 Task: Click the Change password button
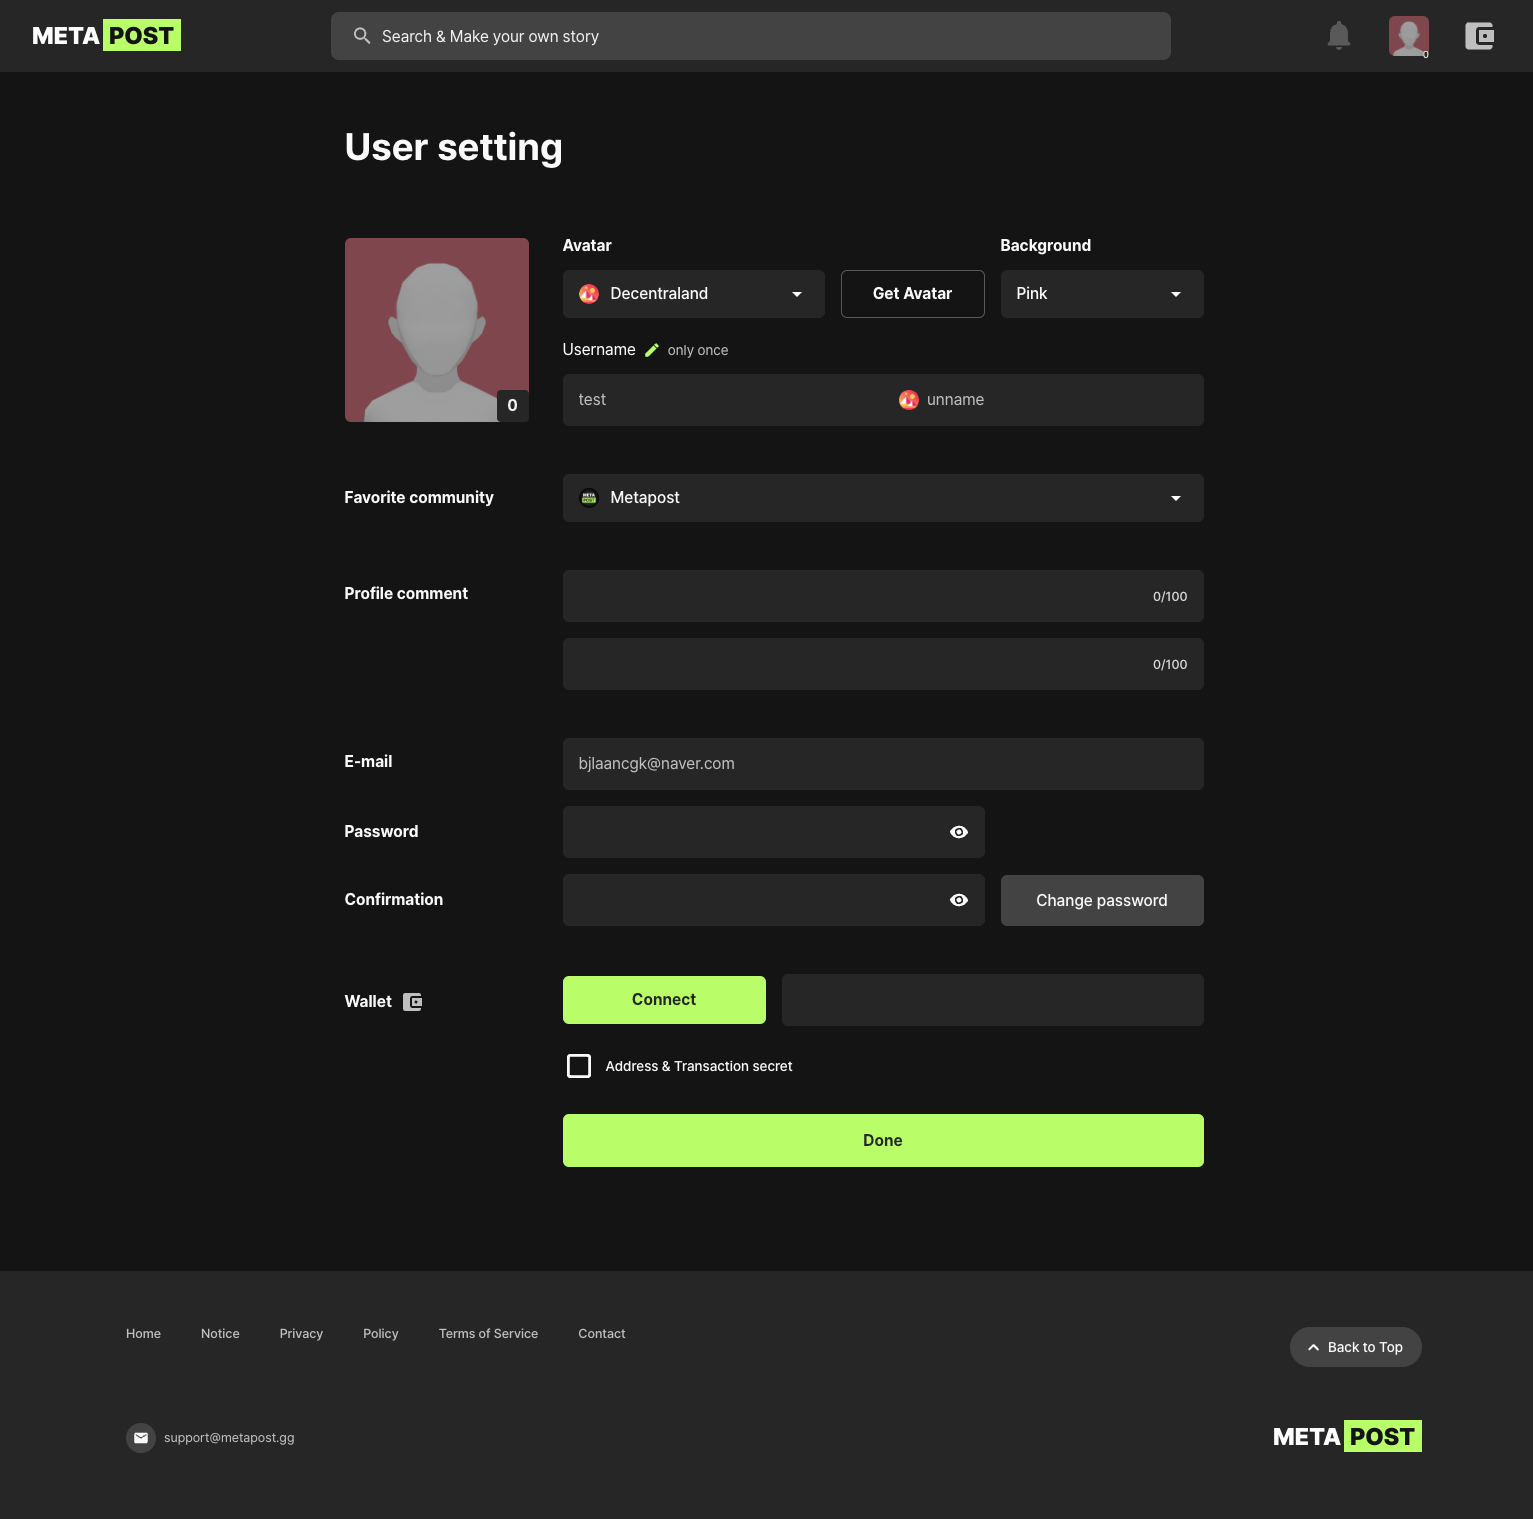pos(1102,901)
